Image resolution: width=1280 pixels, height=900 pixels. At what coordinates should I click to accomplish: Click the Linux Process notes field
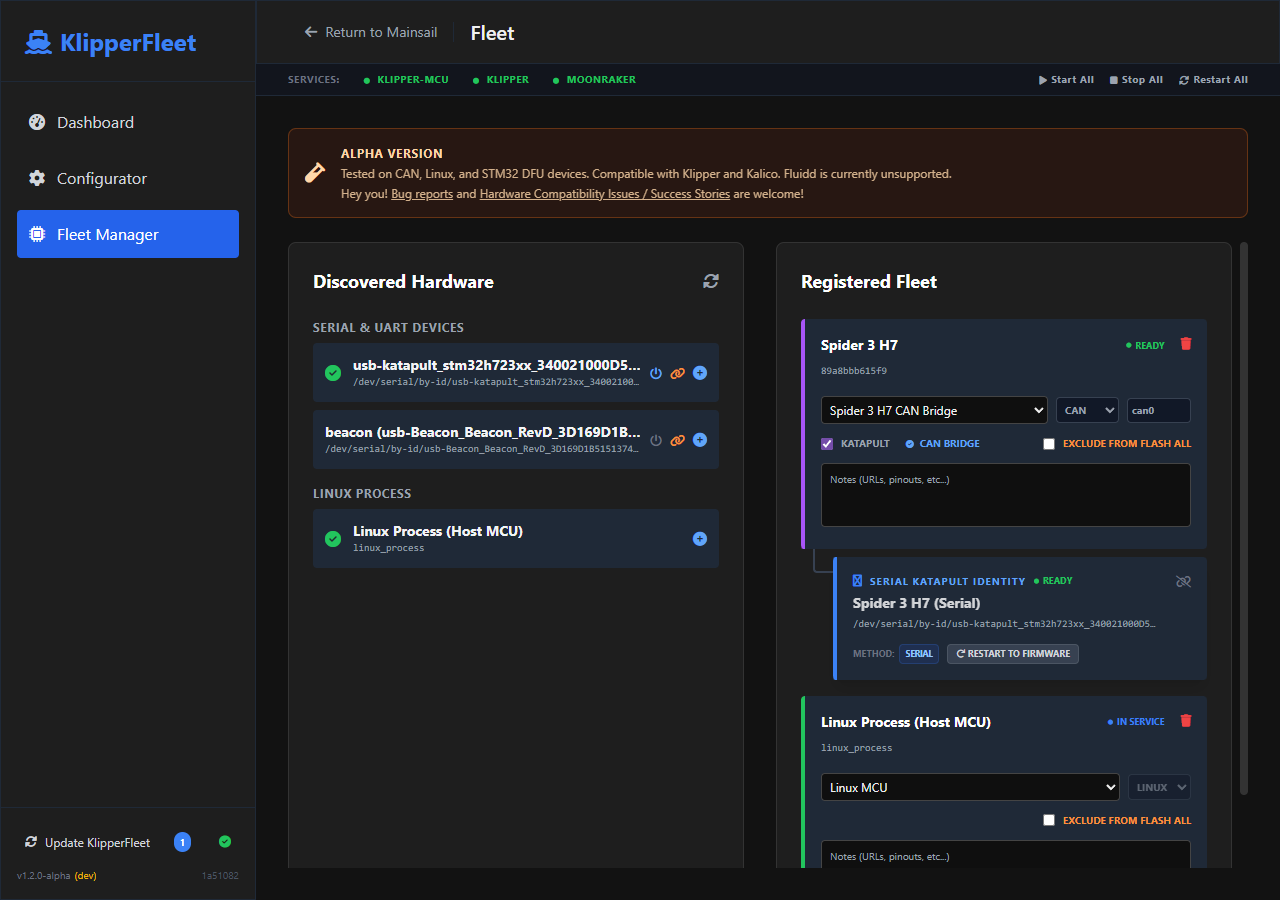(1006, 855)
